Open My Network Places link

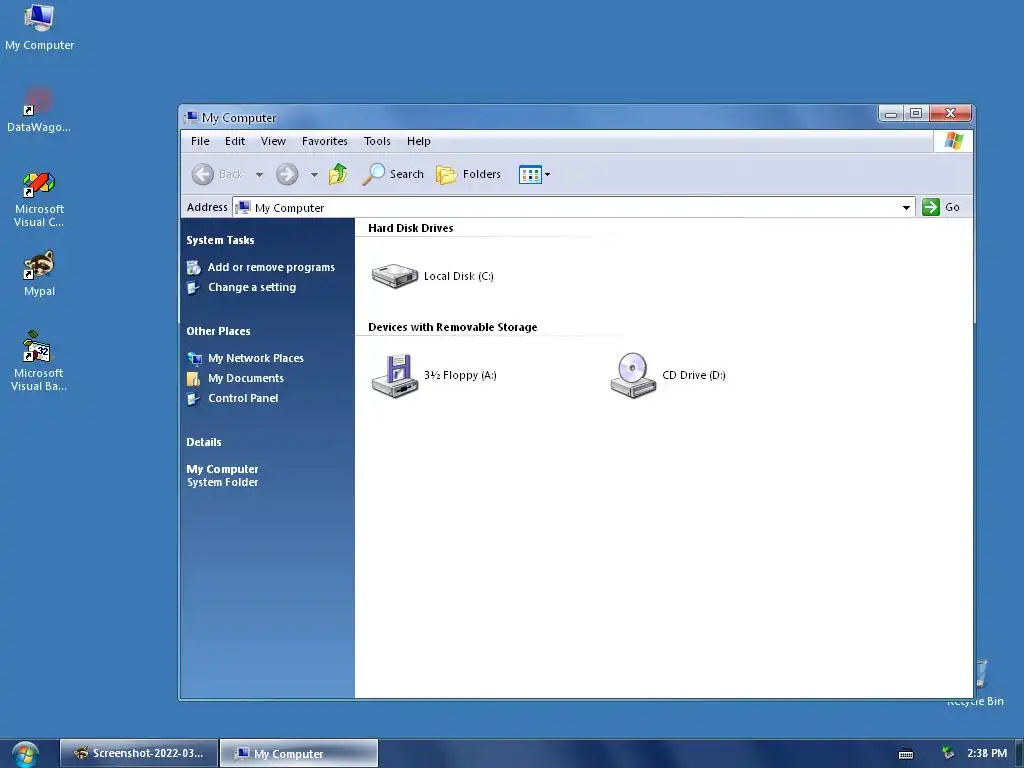[x=256, y=359]
